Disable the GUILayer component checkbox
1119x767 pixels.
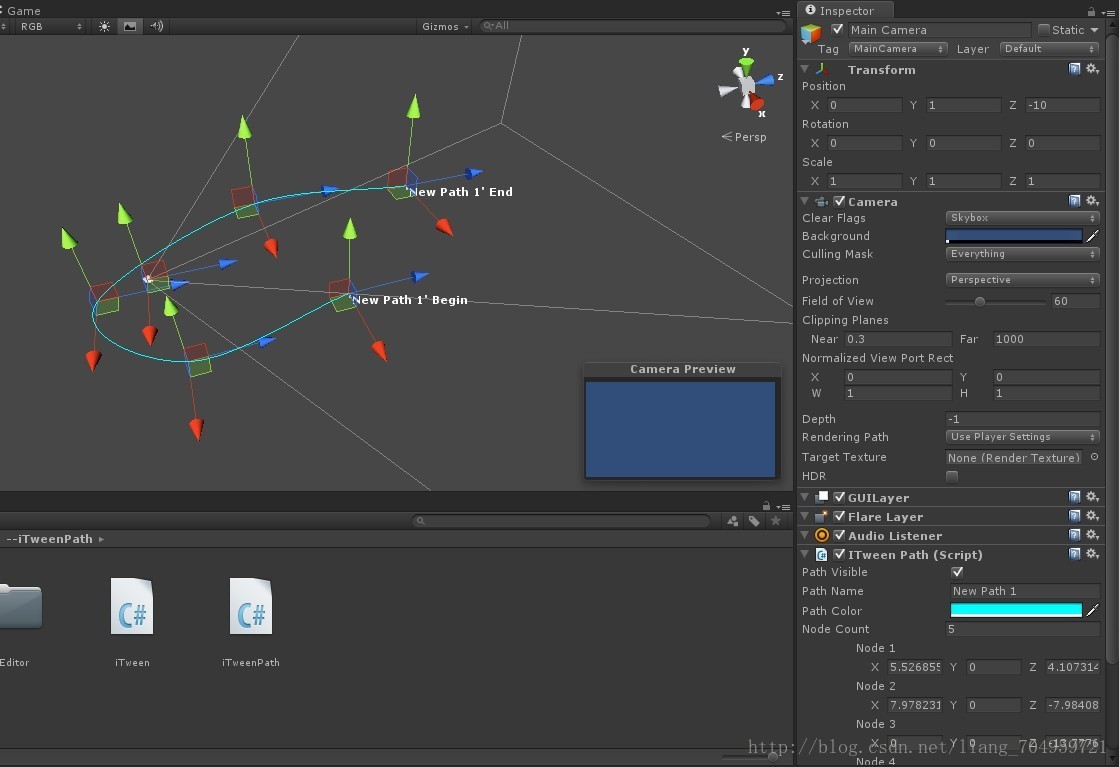point(839,497)
